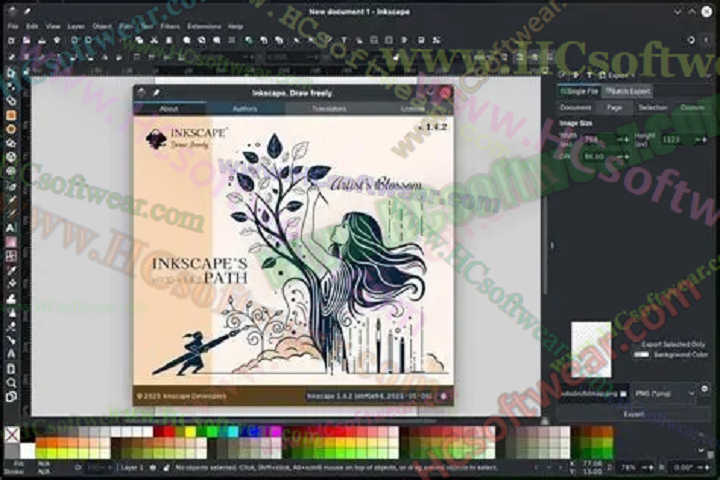
Task: Select the Selector arrow tool
Action: [x=11, y=73]
